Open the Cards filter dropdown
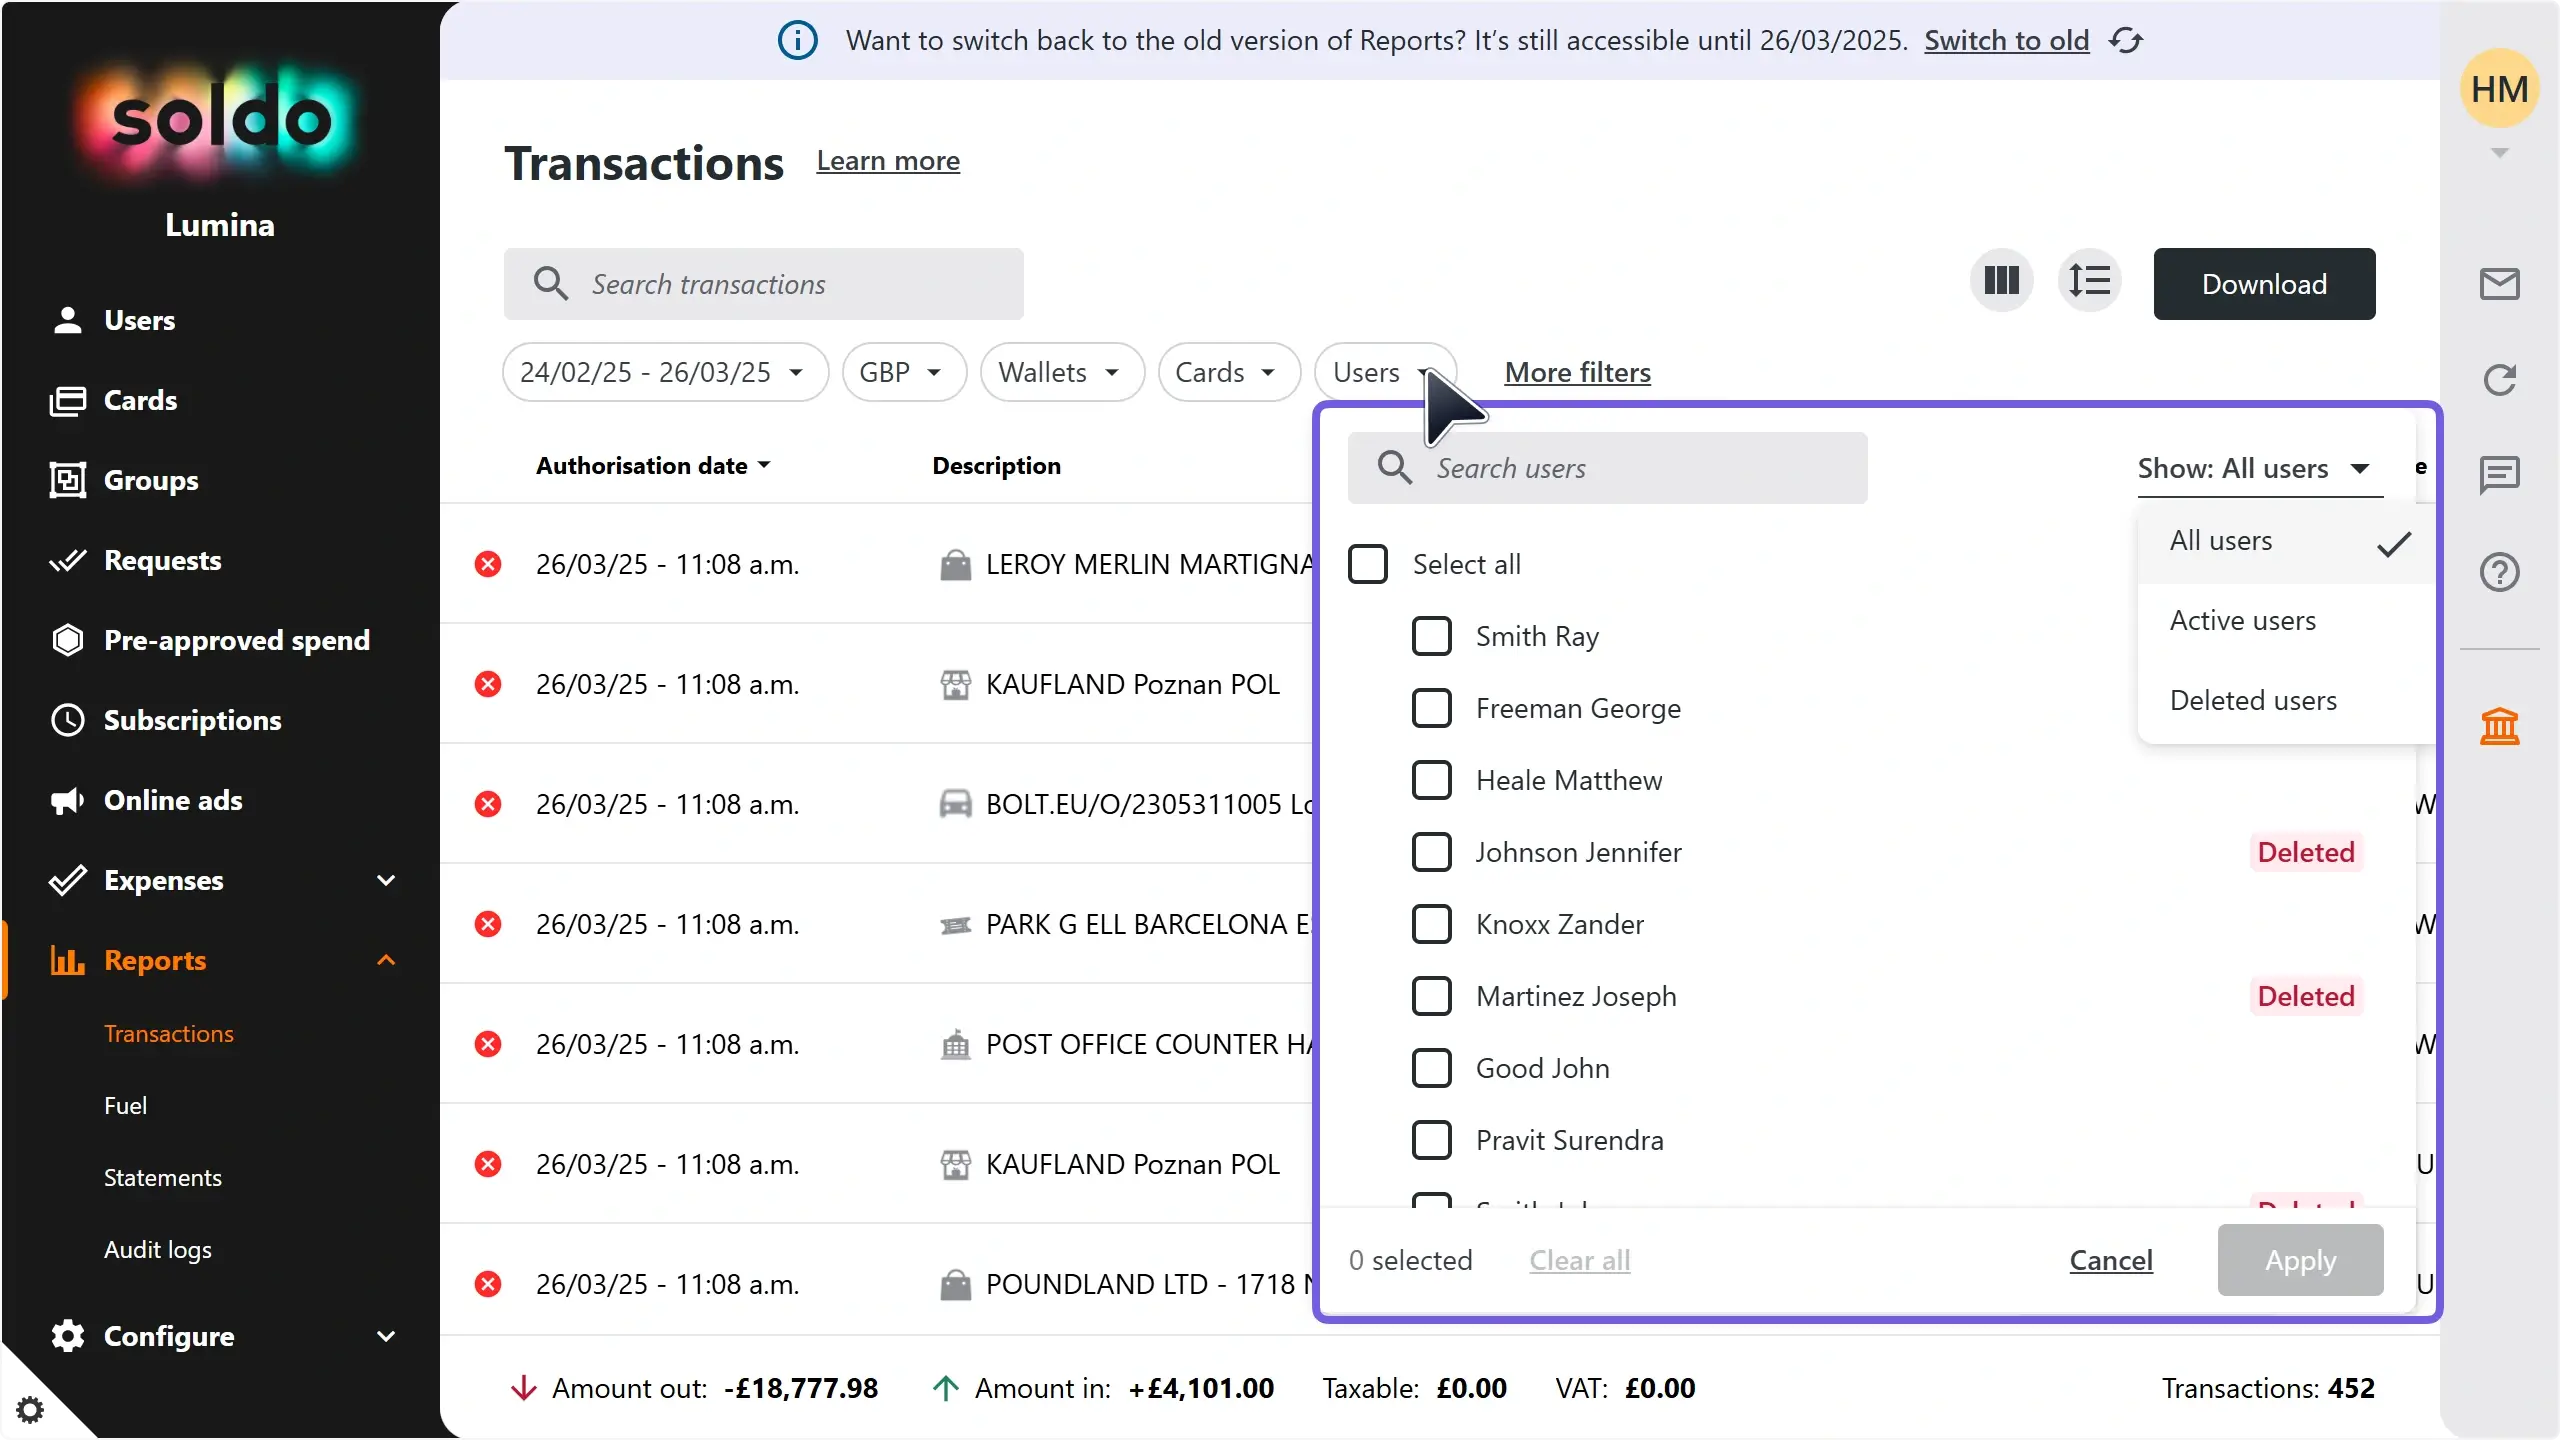This screenshot has height=1440, width=2560. click(1227, 371)
